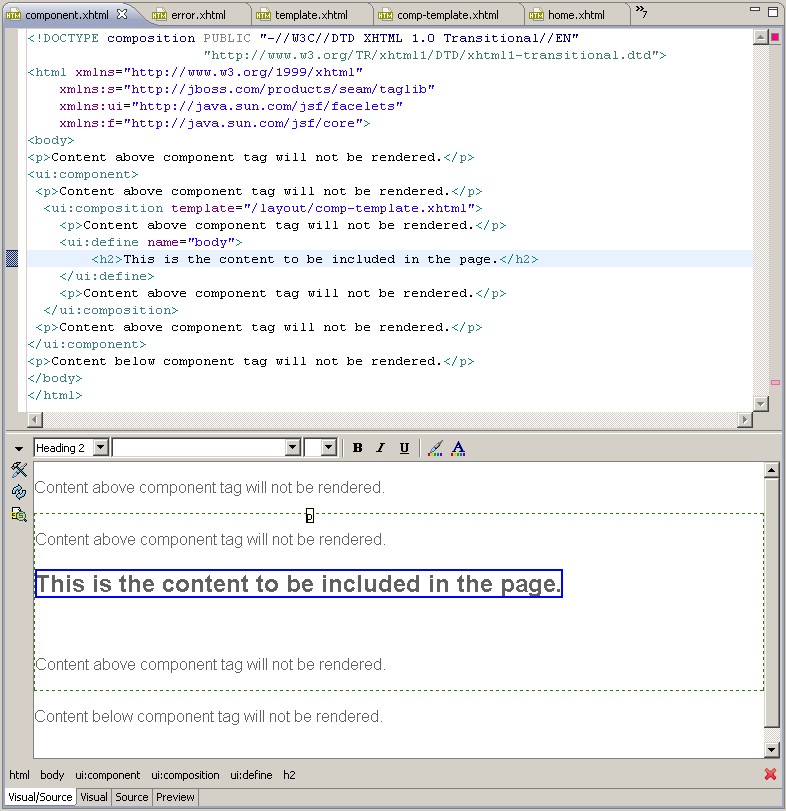Click the <ui:component> opening tag line
786x811 pixels.
[83, 174]
